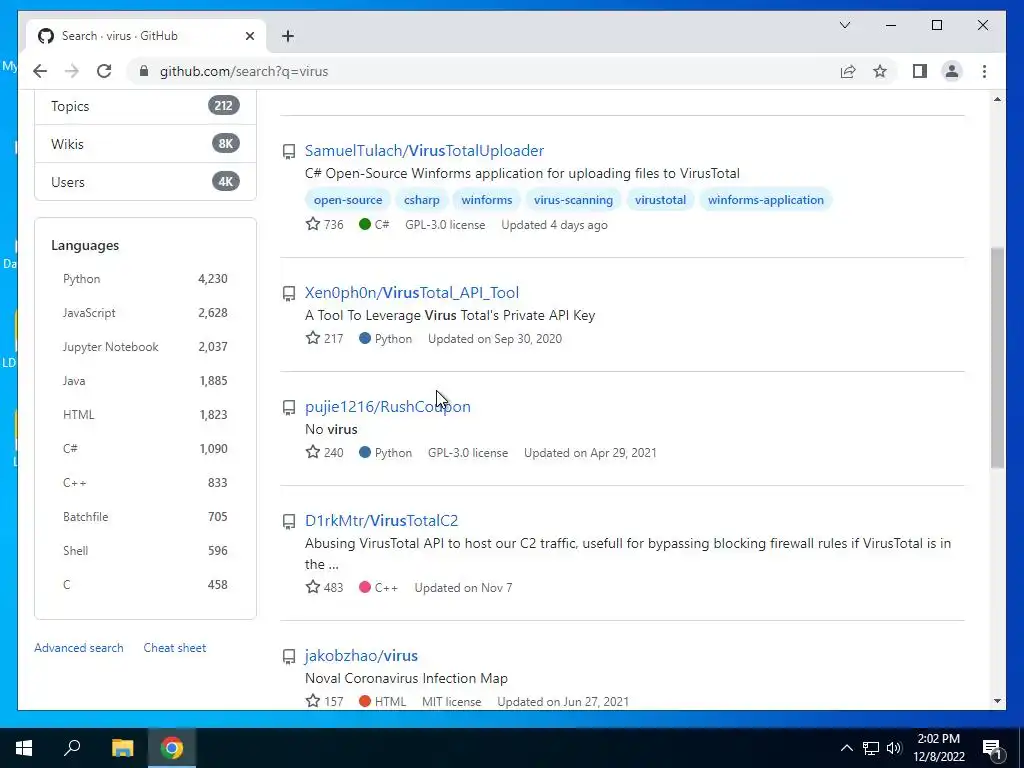Click the Chrome taskbar icon
1024x768 pixels.
pos(172,748)
